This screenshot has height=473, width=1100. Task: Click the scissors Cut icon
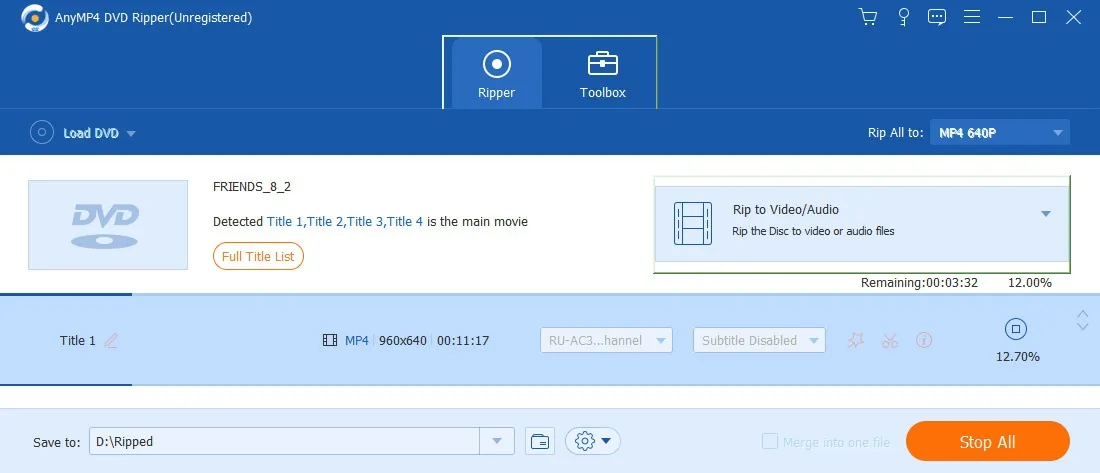tap(890, 341)
